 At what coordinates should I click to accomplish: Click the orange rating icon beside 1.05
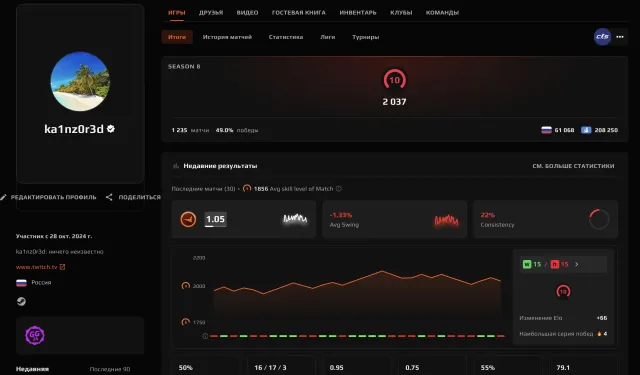tap(188, 219)
